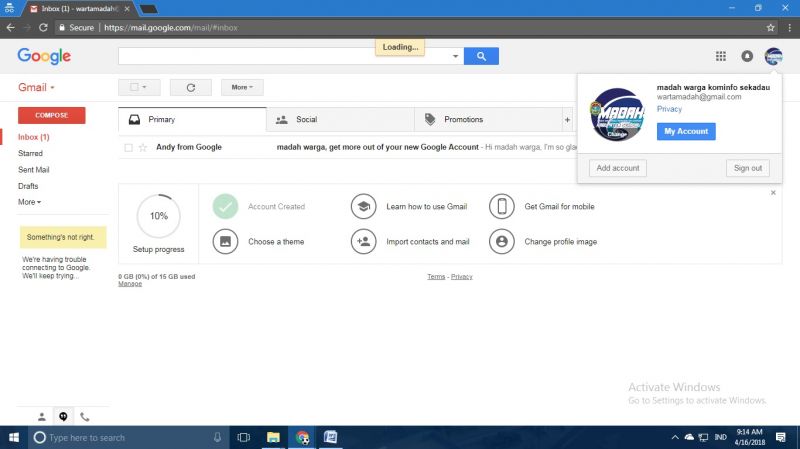Show hidden system tray icons
Image resolution: width=800 pixels, height=449 pixels.
pyautogui.click(x=674, y=437)
